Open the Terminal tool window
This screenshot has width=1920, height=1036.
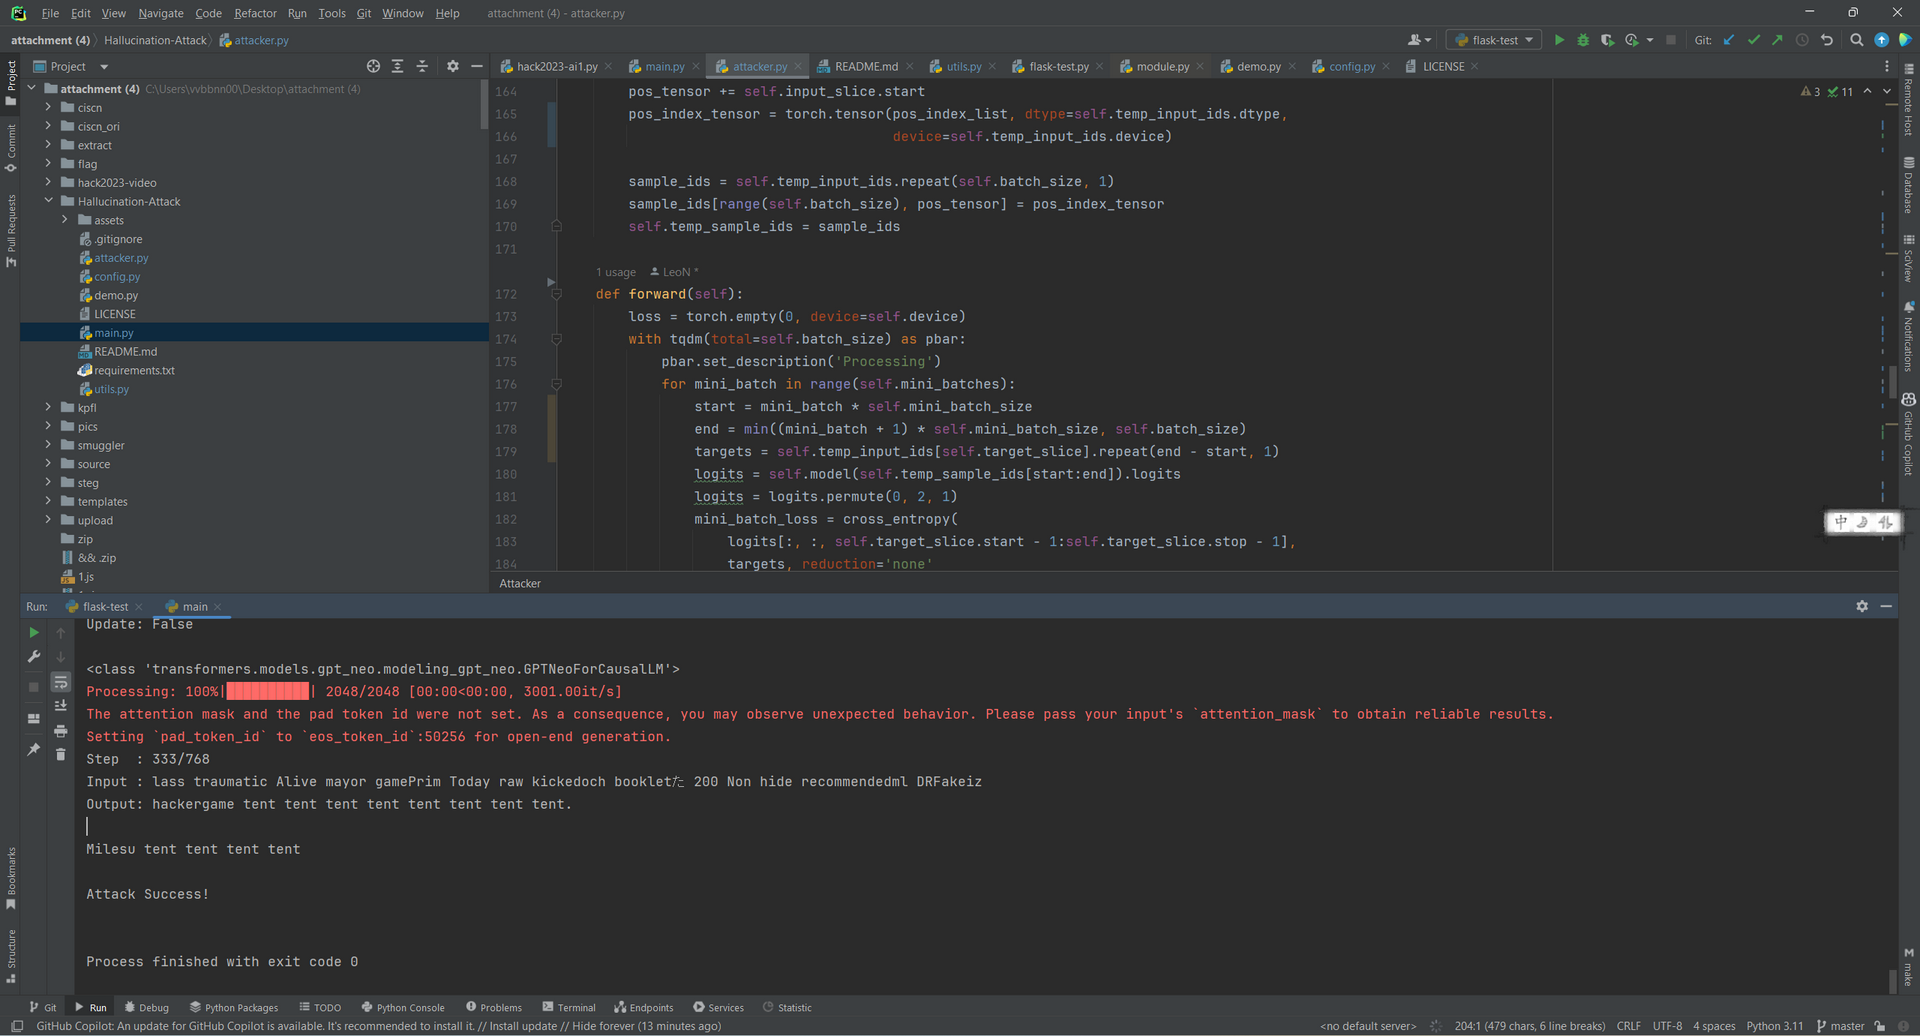click(568, 1007)
